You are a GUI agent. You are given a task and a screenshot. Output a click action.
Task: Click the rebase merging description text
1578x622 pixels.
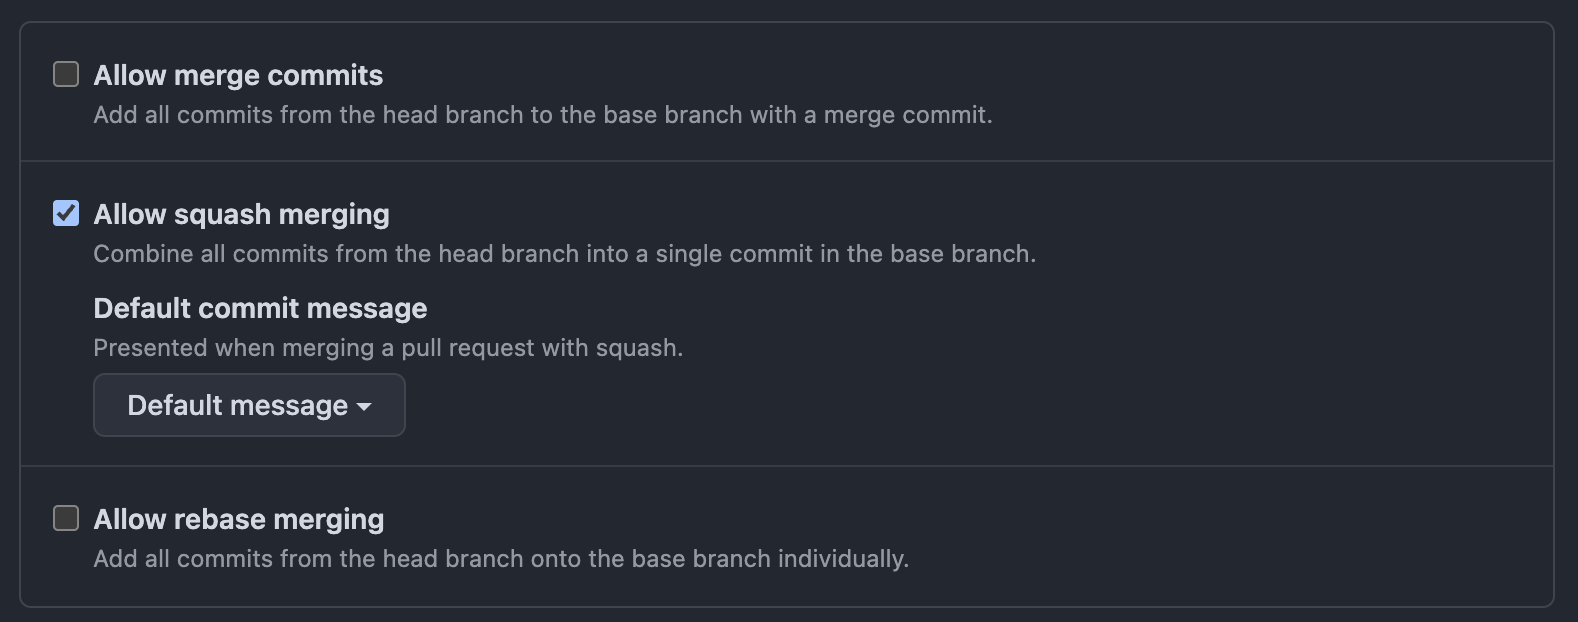501,558
